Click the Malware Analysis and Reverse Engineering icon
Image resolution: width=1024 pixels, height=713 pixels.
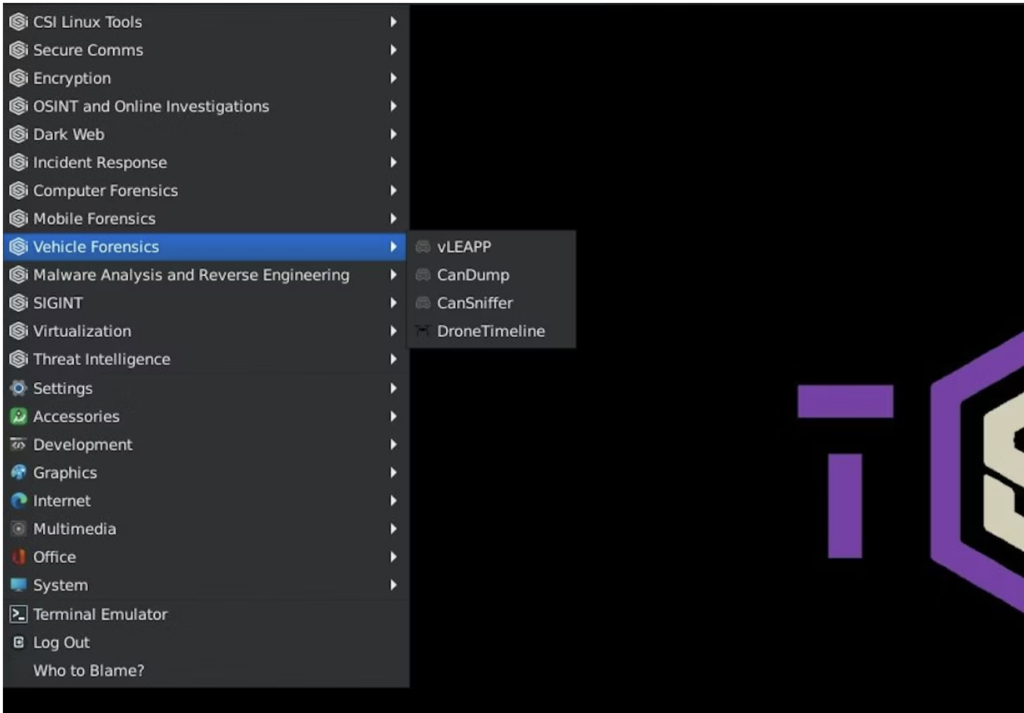18,275
